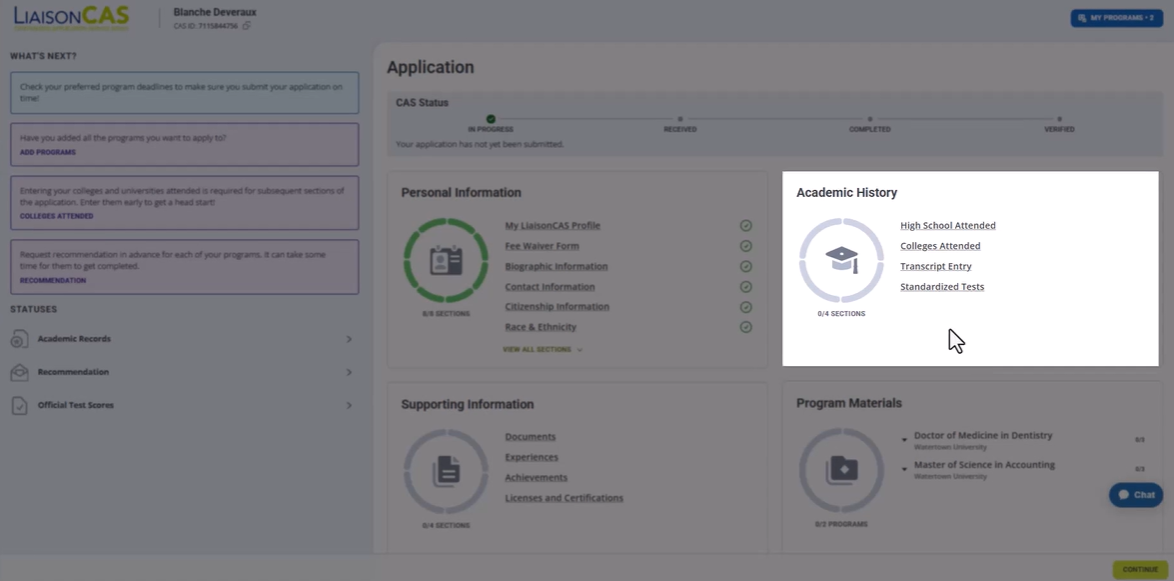Open the Chat bubble widget
Viewport: 1174px width, 581px height.
click(x=1136, y=495)
